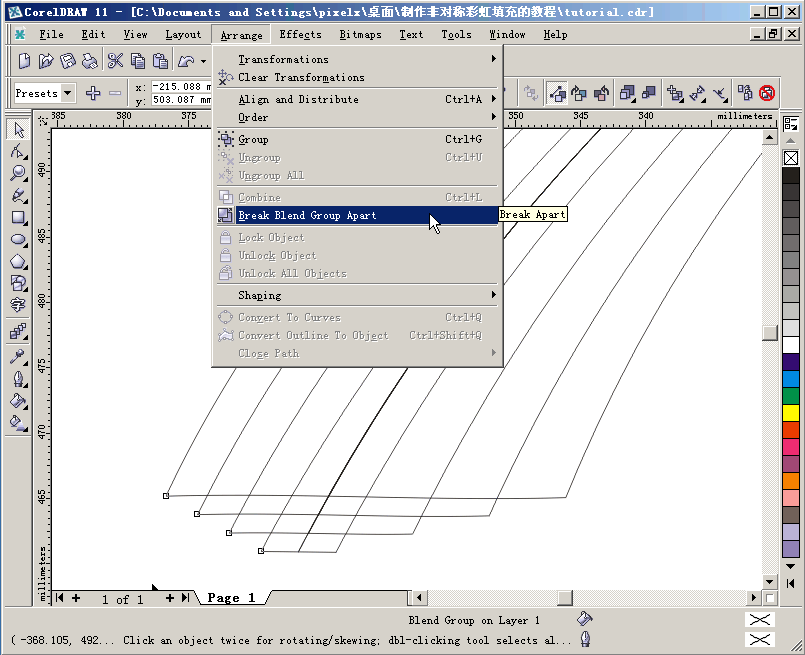This screenshot has width=805, height=655.
Task: Open the Fill bucket tool flyout
Action: pos(18,401)
